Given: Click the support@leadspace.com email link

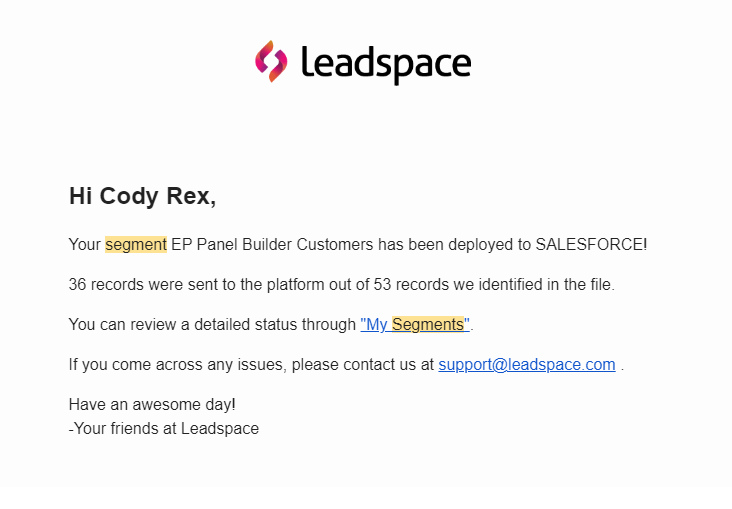Looking at the screenshot, I should coord(527,364).
